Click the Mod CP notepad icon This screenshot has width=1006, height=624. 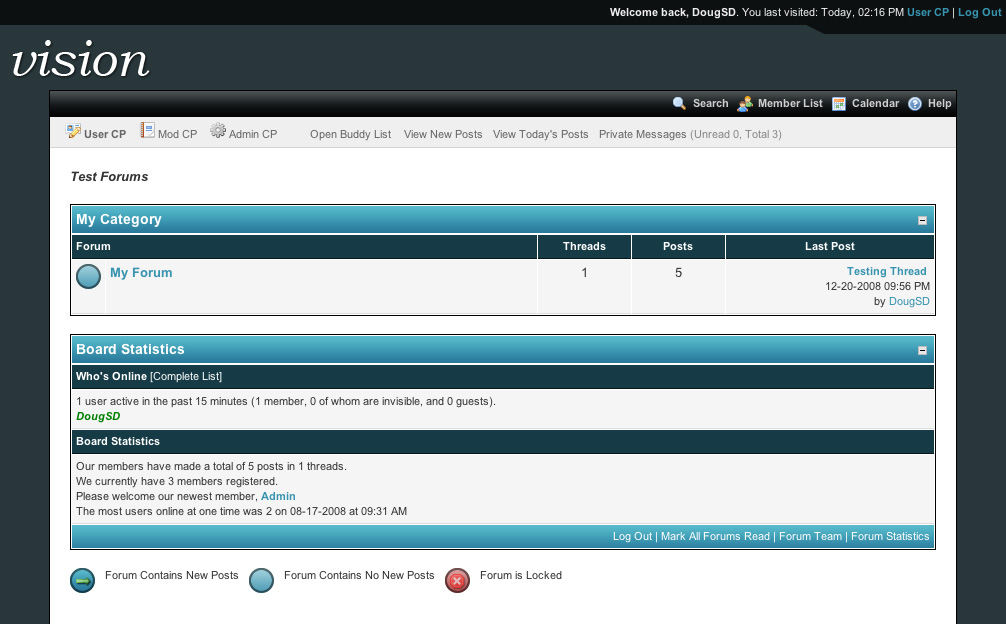(x=147, y=131)
